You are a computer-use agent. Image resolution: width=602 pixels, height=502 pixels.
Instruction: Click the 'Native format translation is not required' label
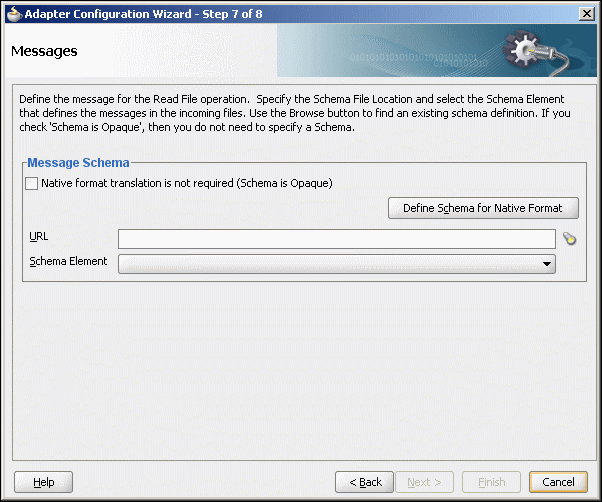[x=187, y=183]
